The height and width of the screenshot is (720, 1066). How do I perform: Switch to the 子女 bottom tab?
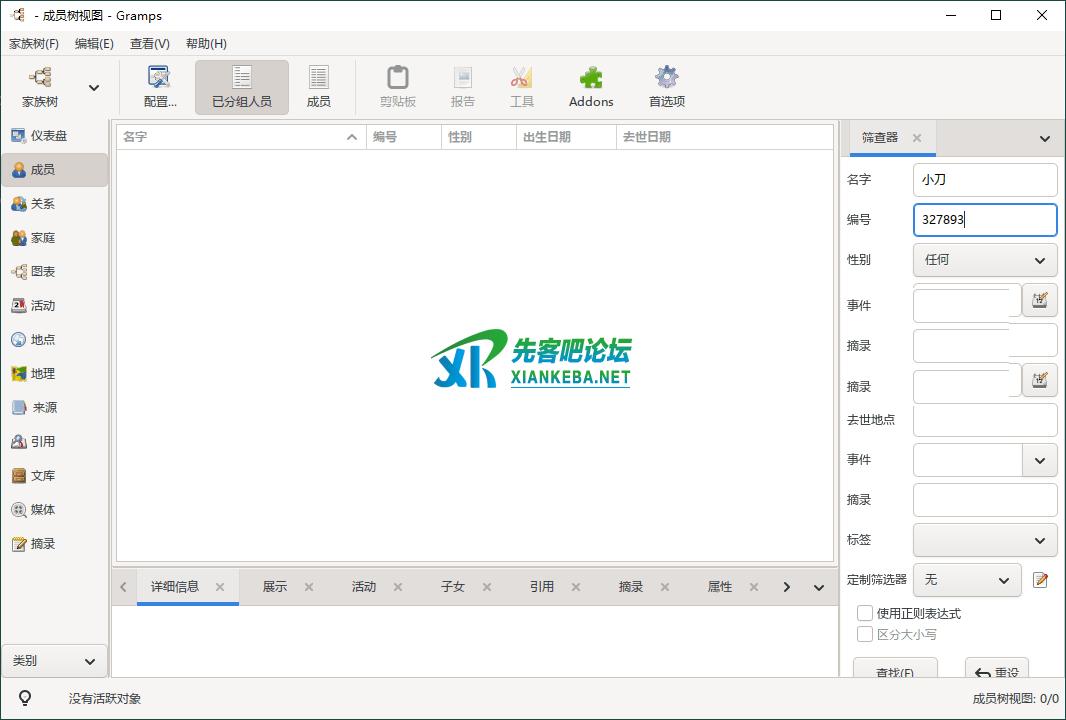[x=453, y=587]
